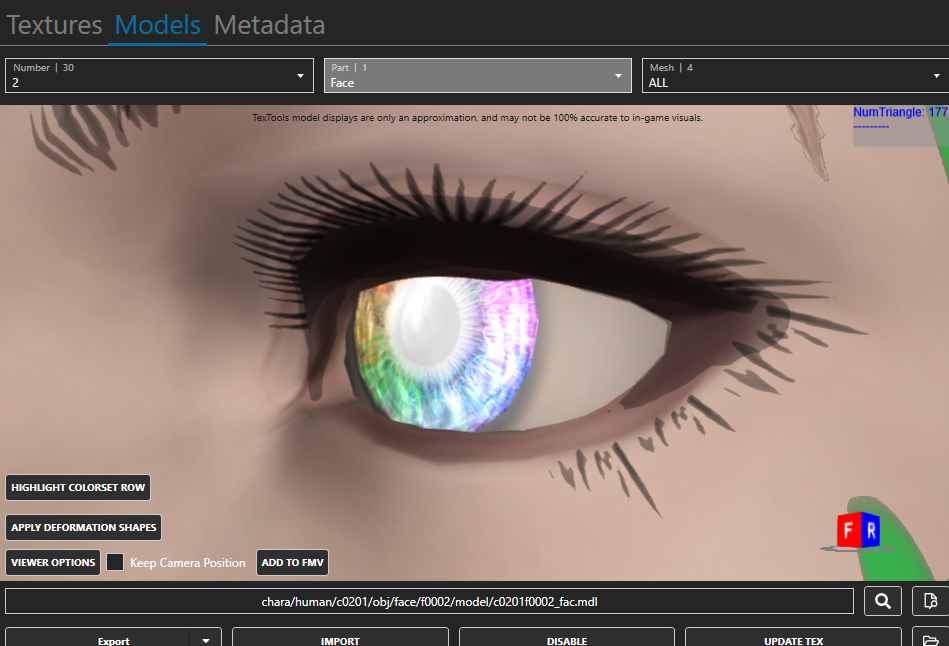Click the magnifying glass search icon
The width and height of the screenshot is (949, 646).
(883, 600)
